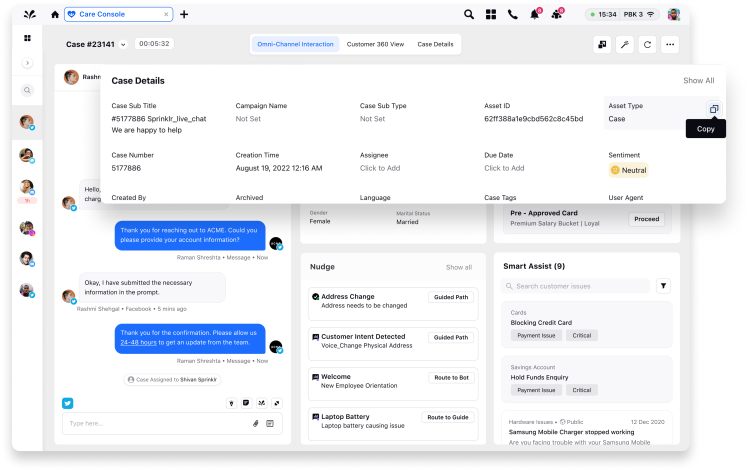Click Guided Path for Address Change
This screenshot has width=750, height=471.
click(x=451, y=297)
